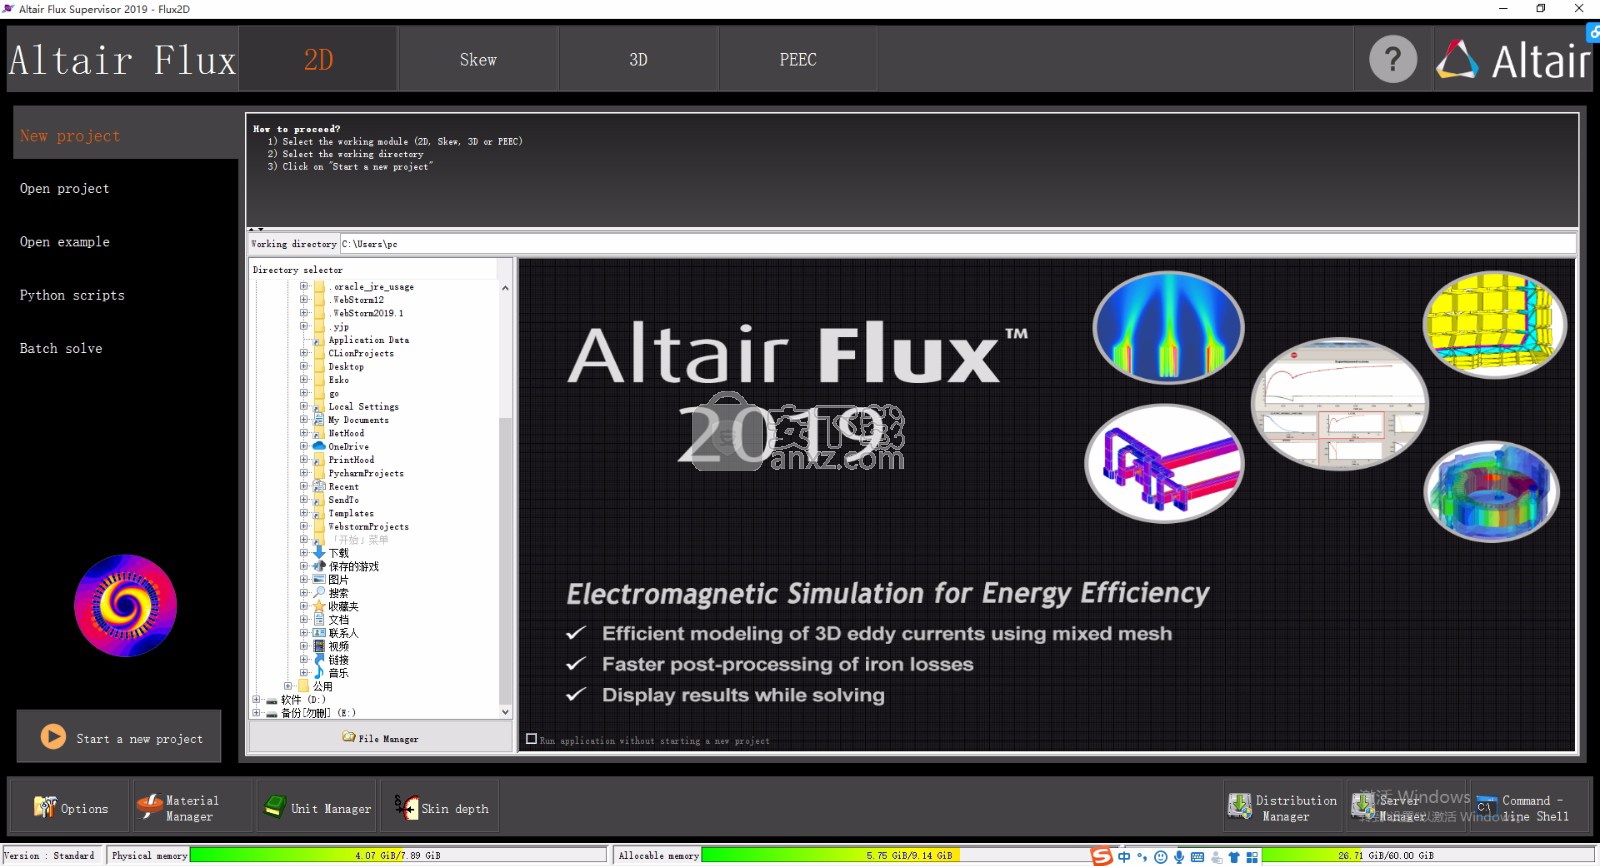Open Server Manager icon
This screenshot has height=866, width=1600.
point(1364,806)
